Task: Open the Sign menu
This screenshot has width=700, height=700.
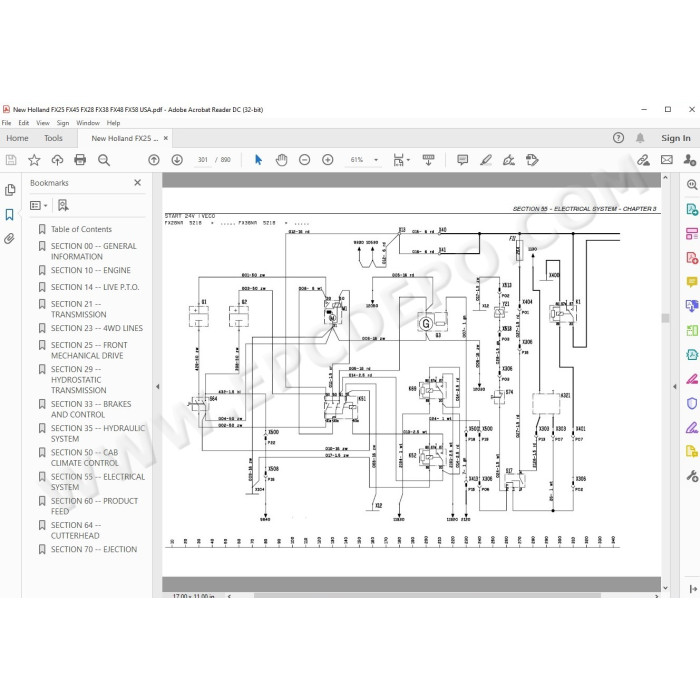Action: 63,123
